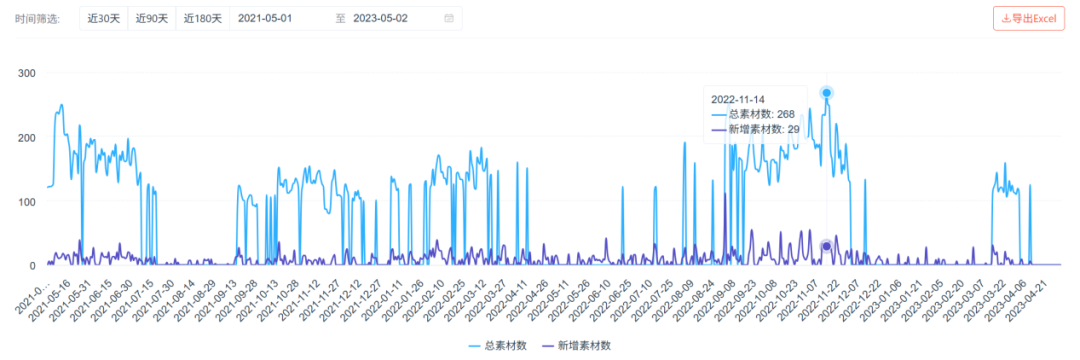Select the 近90天 quick filter
Viewport: 1080px width, 360px height.
click(152, 19)
